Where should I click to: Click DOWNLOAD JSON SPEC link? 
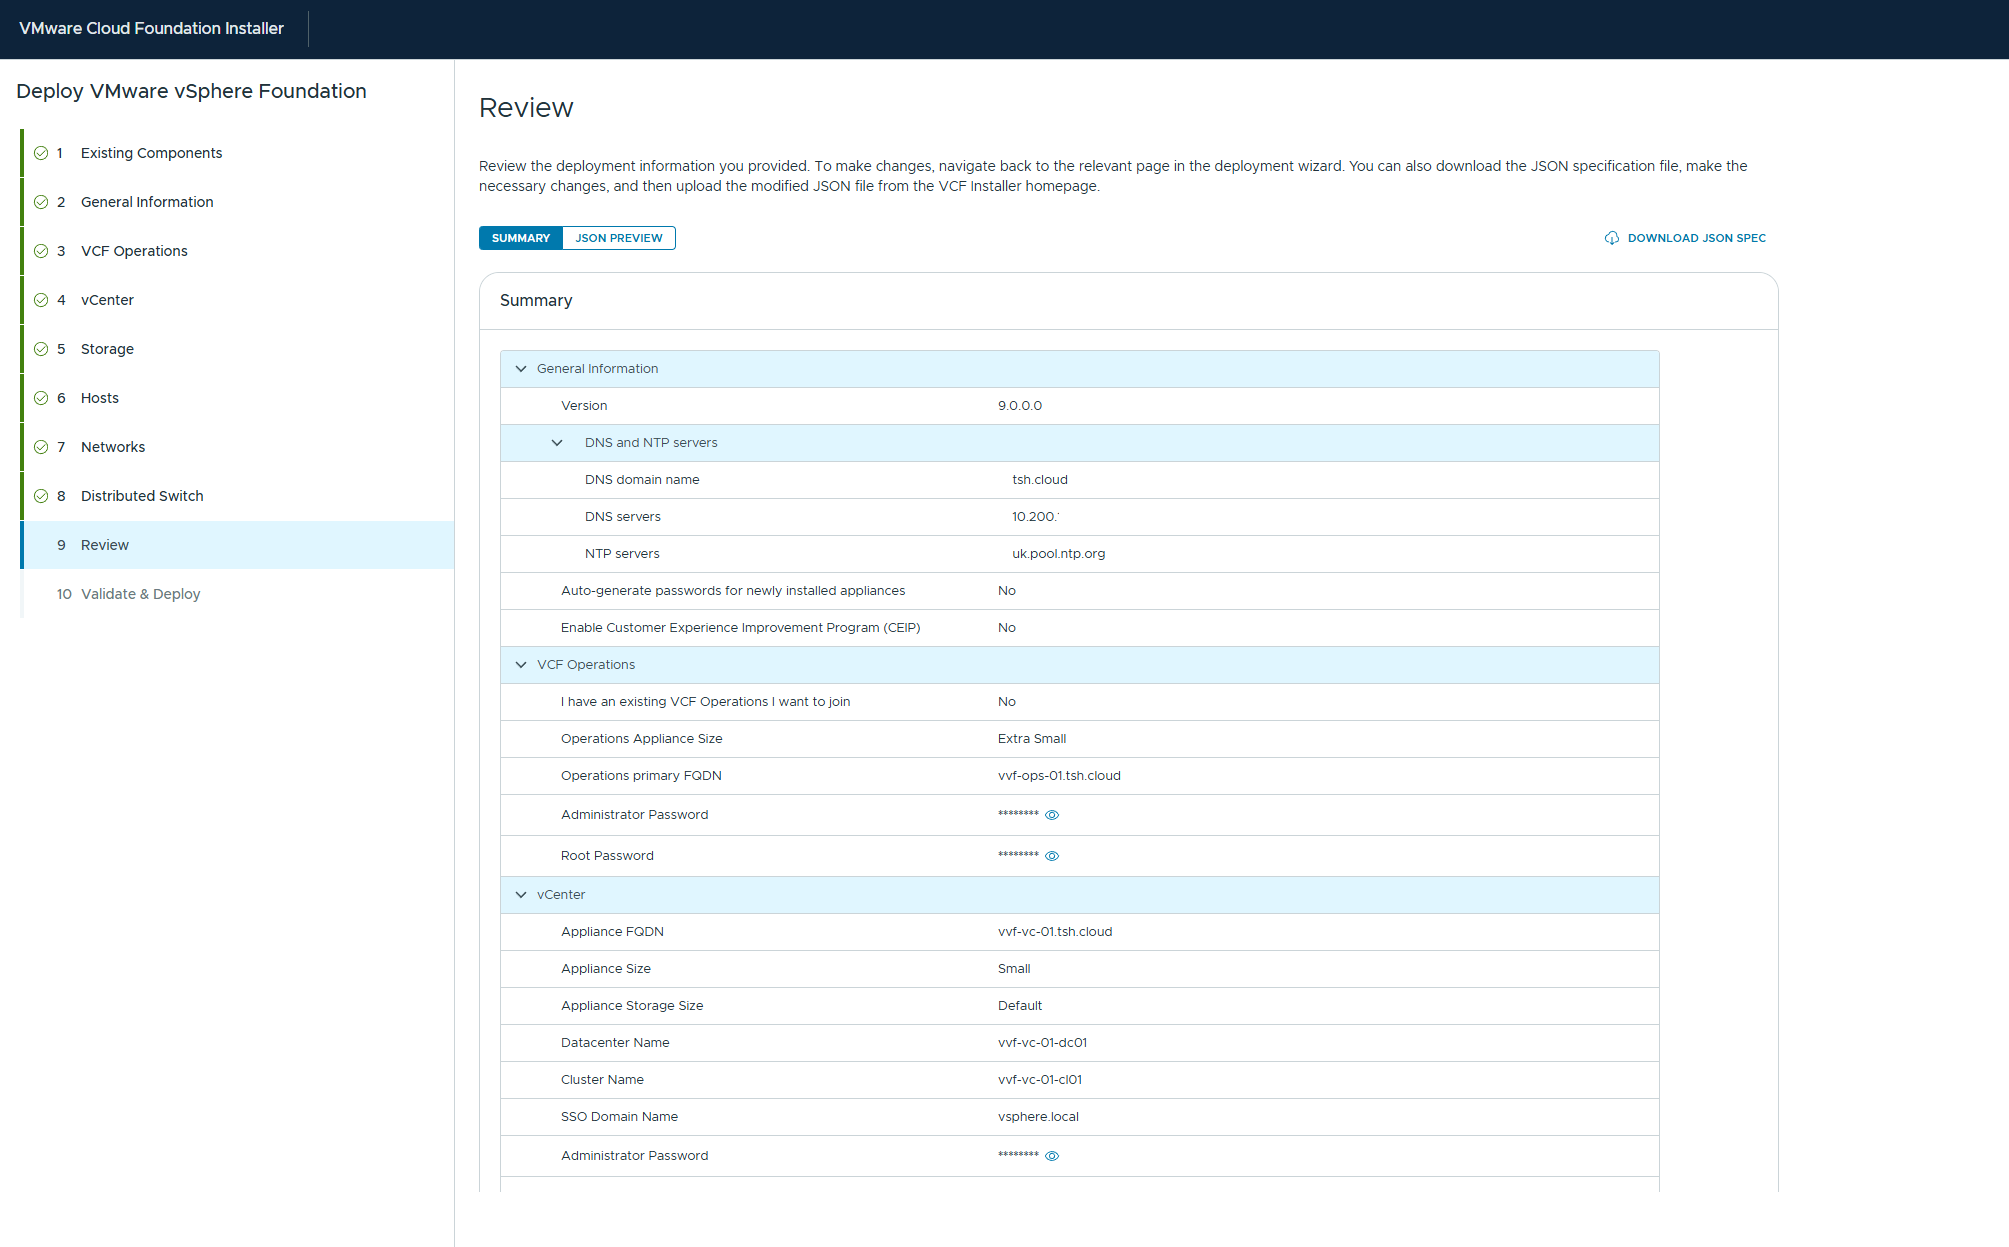[x=1696, y=238]
